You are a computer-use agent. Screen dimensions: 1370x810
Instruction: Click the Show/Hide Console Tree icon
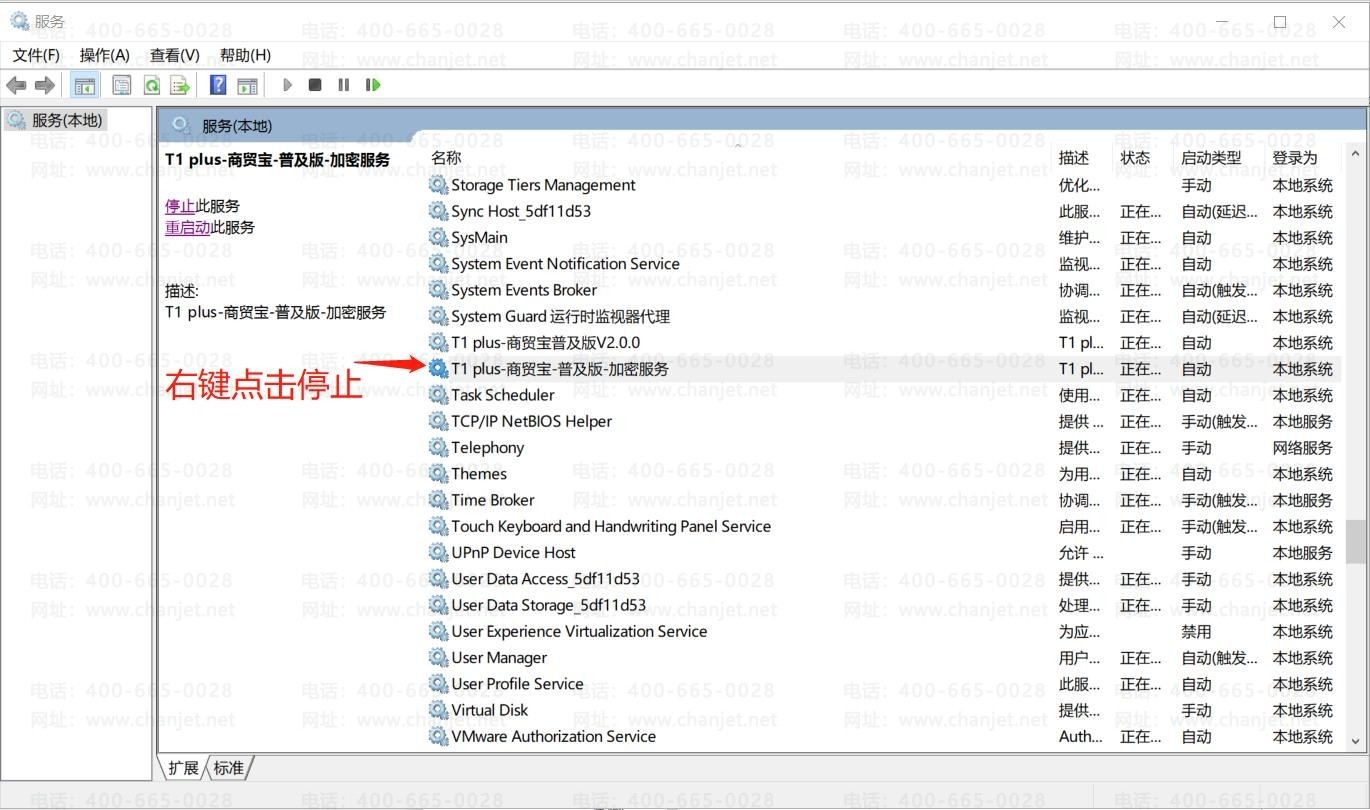[x=85, y=86]
